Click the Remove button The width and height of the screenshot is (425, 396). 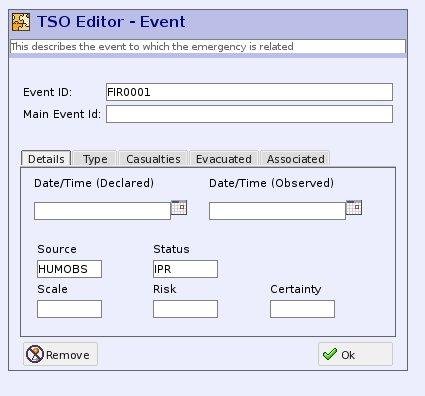click(60, 354)
